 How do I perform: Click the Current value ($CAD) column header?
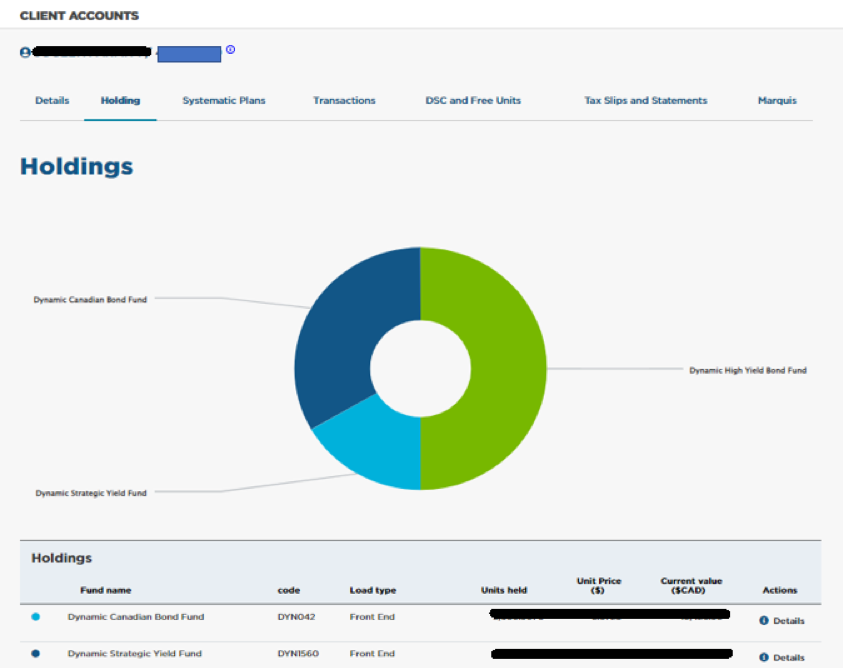(x=691, y=585)
